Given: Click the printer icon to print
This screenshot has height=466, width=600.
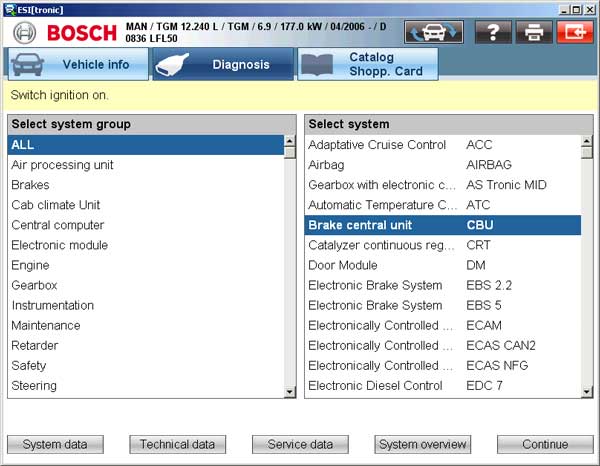Looking at the screenshot, I should [535, 32].
